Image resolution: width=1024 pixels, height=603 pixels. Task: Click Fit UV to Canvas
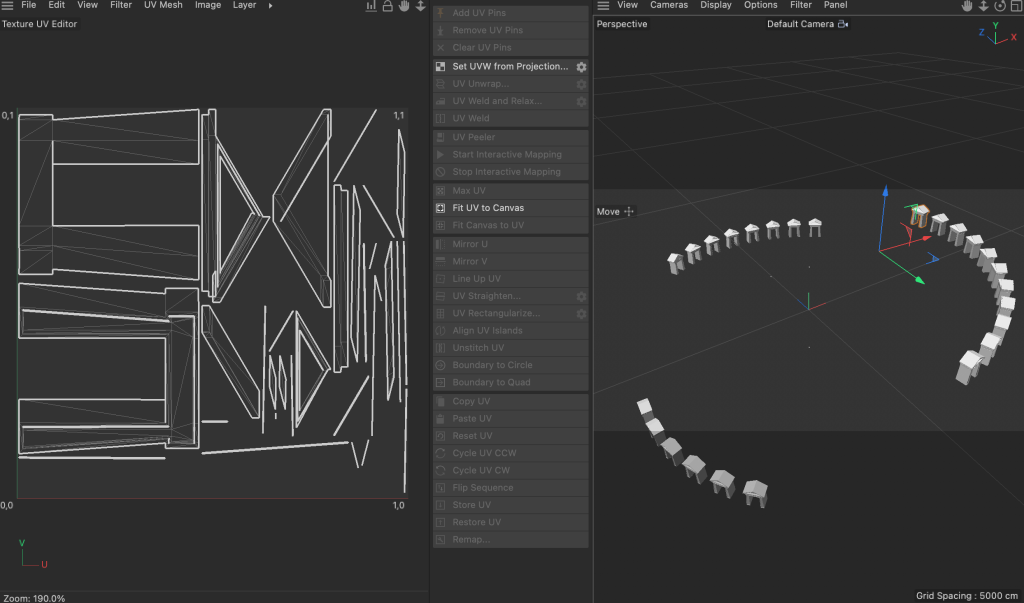point(511,208)
